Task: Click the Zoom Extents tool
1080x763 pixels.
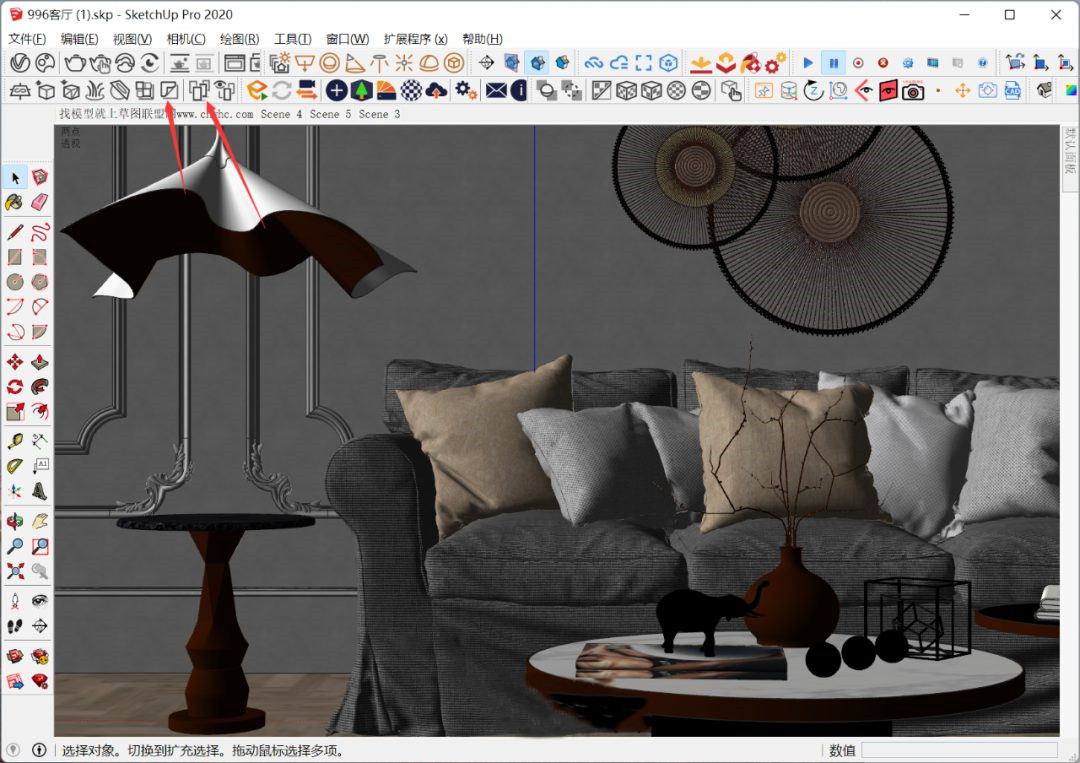Action: (x=14, y=571)
